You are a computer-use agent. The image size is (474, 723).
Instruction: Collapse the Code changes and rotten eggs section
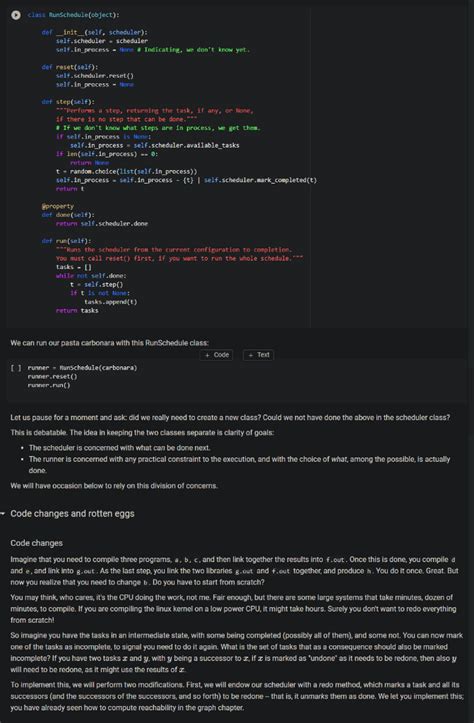pos(3,514)
